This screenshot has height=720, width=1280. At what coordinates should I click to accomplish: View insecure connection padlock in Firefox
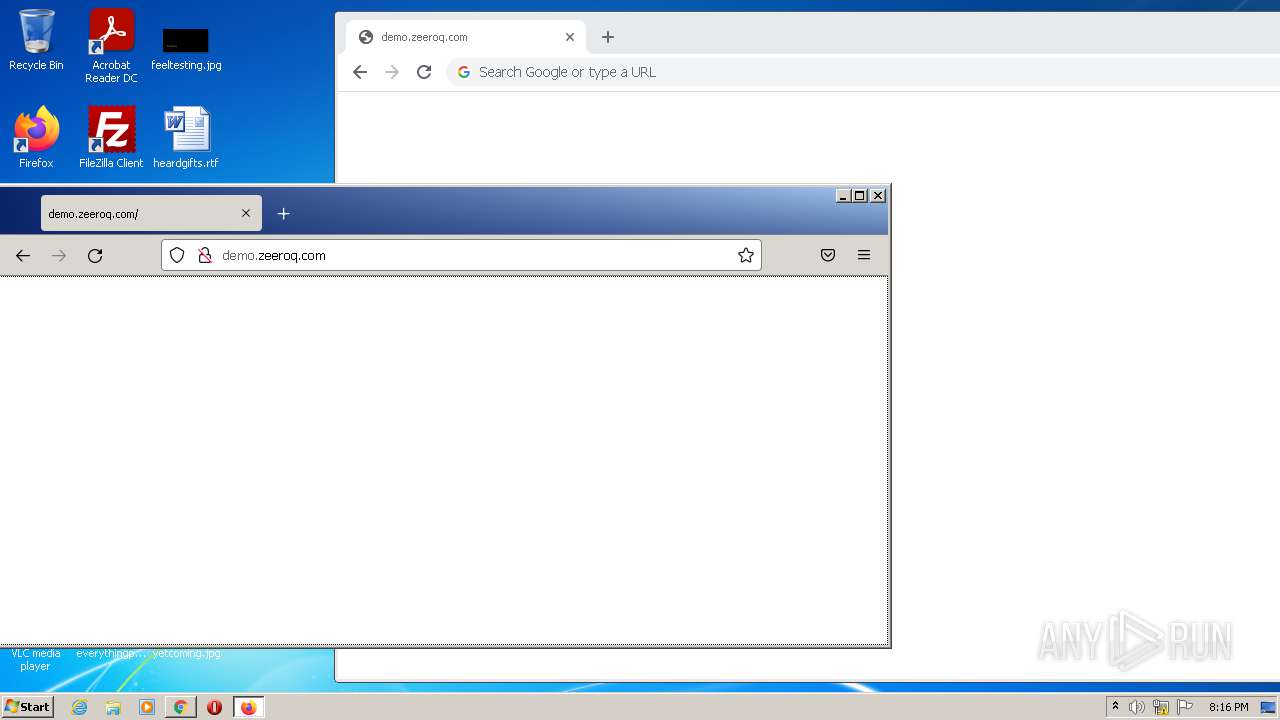click(x=204, y=255)
